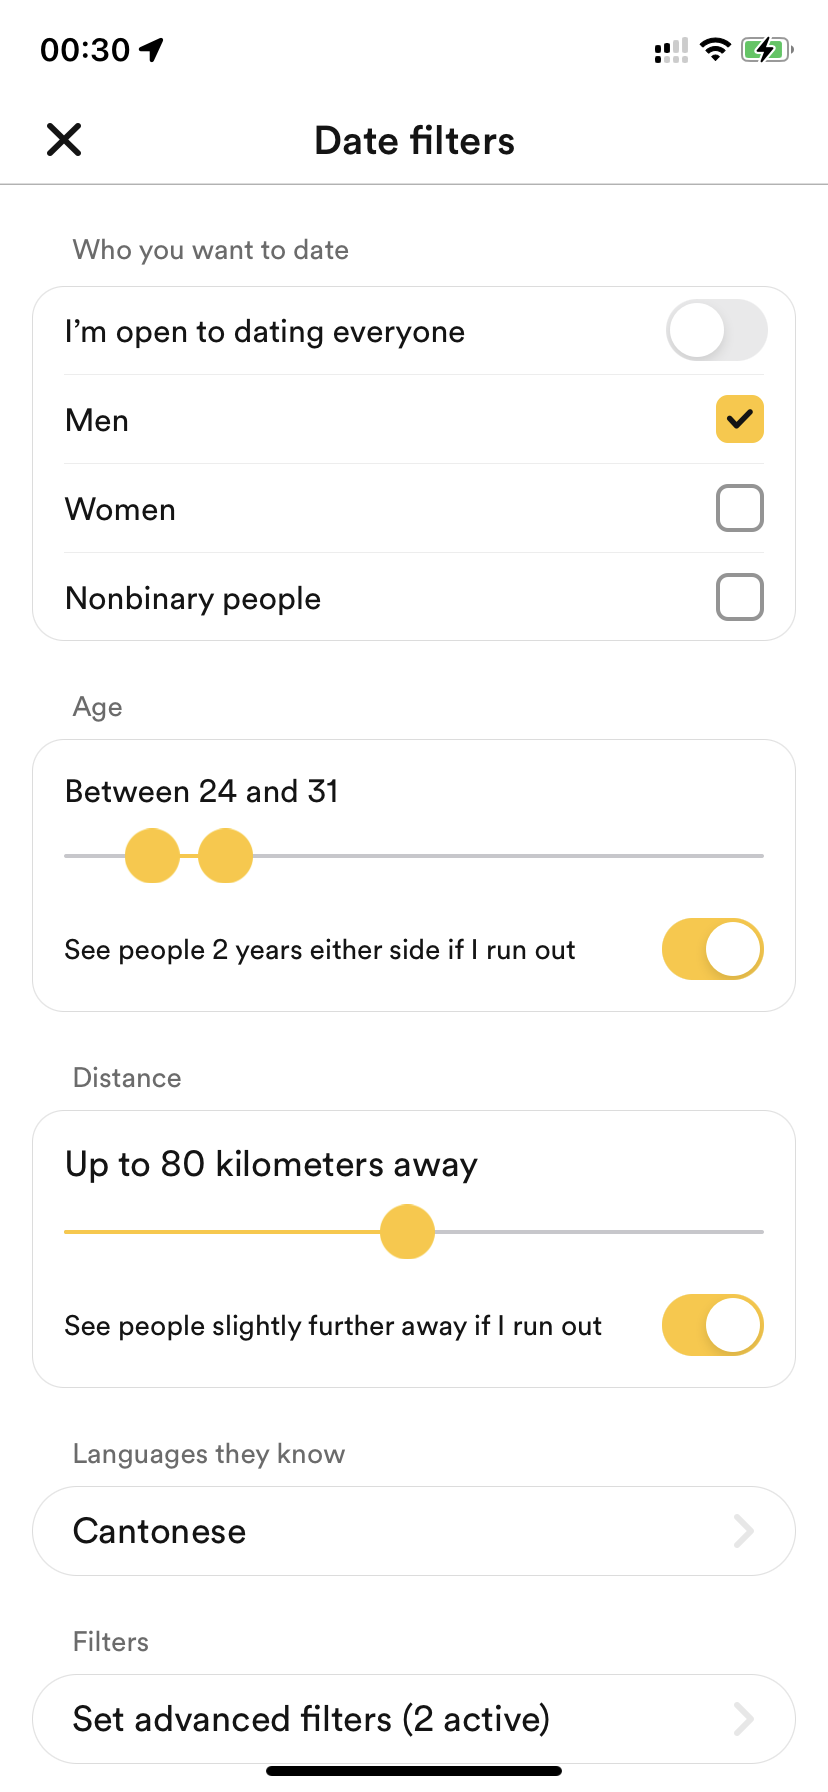This screenshot has width=828, height=1792.
Task: Close the Date filters screen
Action: tap(64, 140)
